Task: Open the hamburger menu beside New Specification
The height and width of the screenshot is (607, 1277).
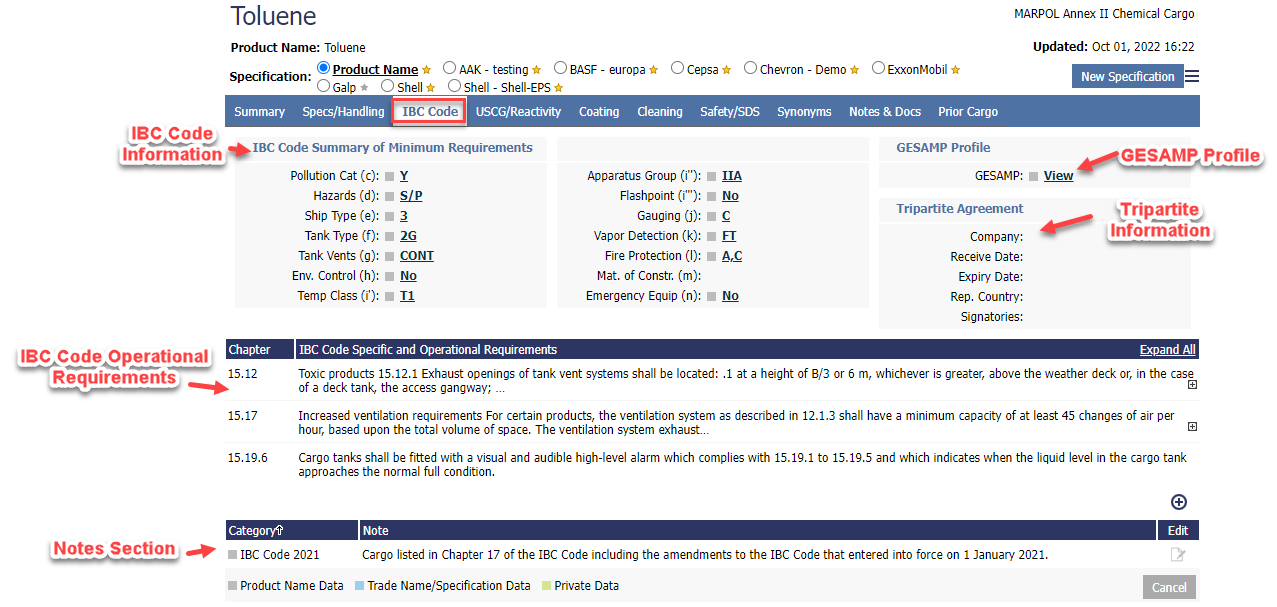Action: pyautogui.click(x=1192, y=77)
